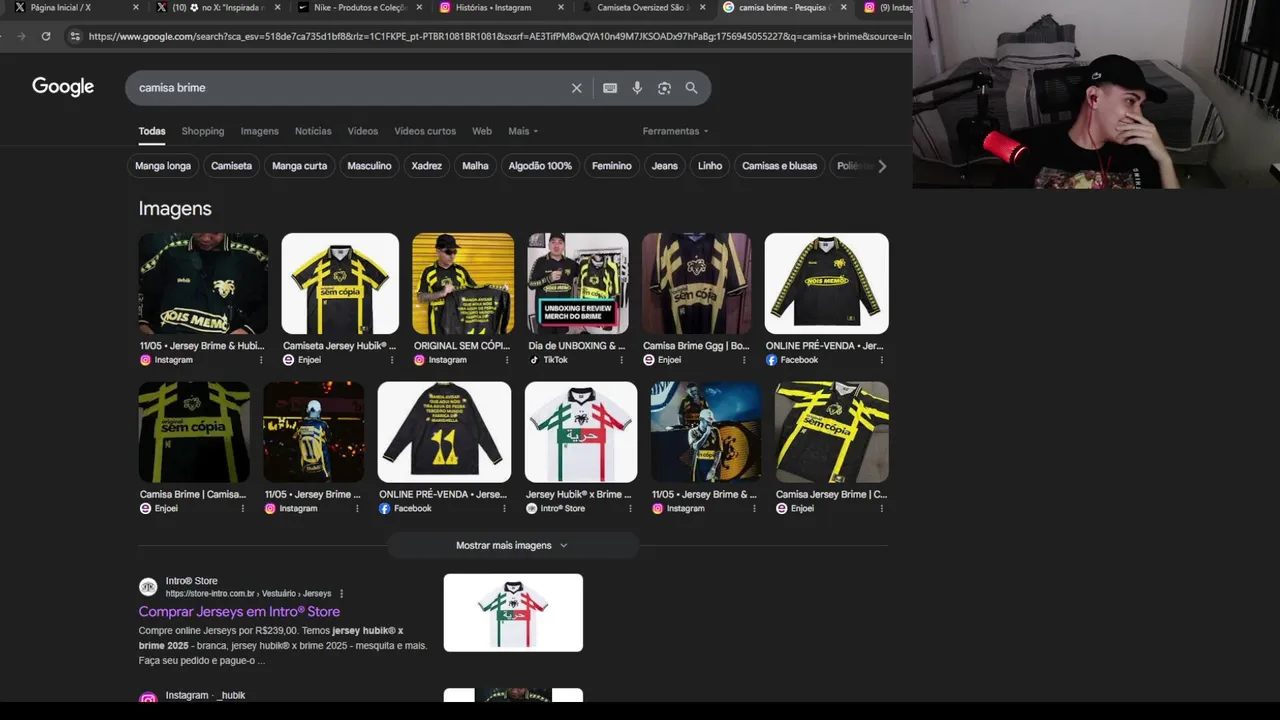1280x720 pixels.
Task: Open the UNBOXING E REVIEW TikTok thumbnail
Action: [x=578, y=284]
